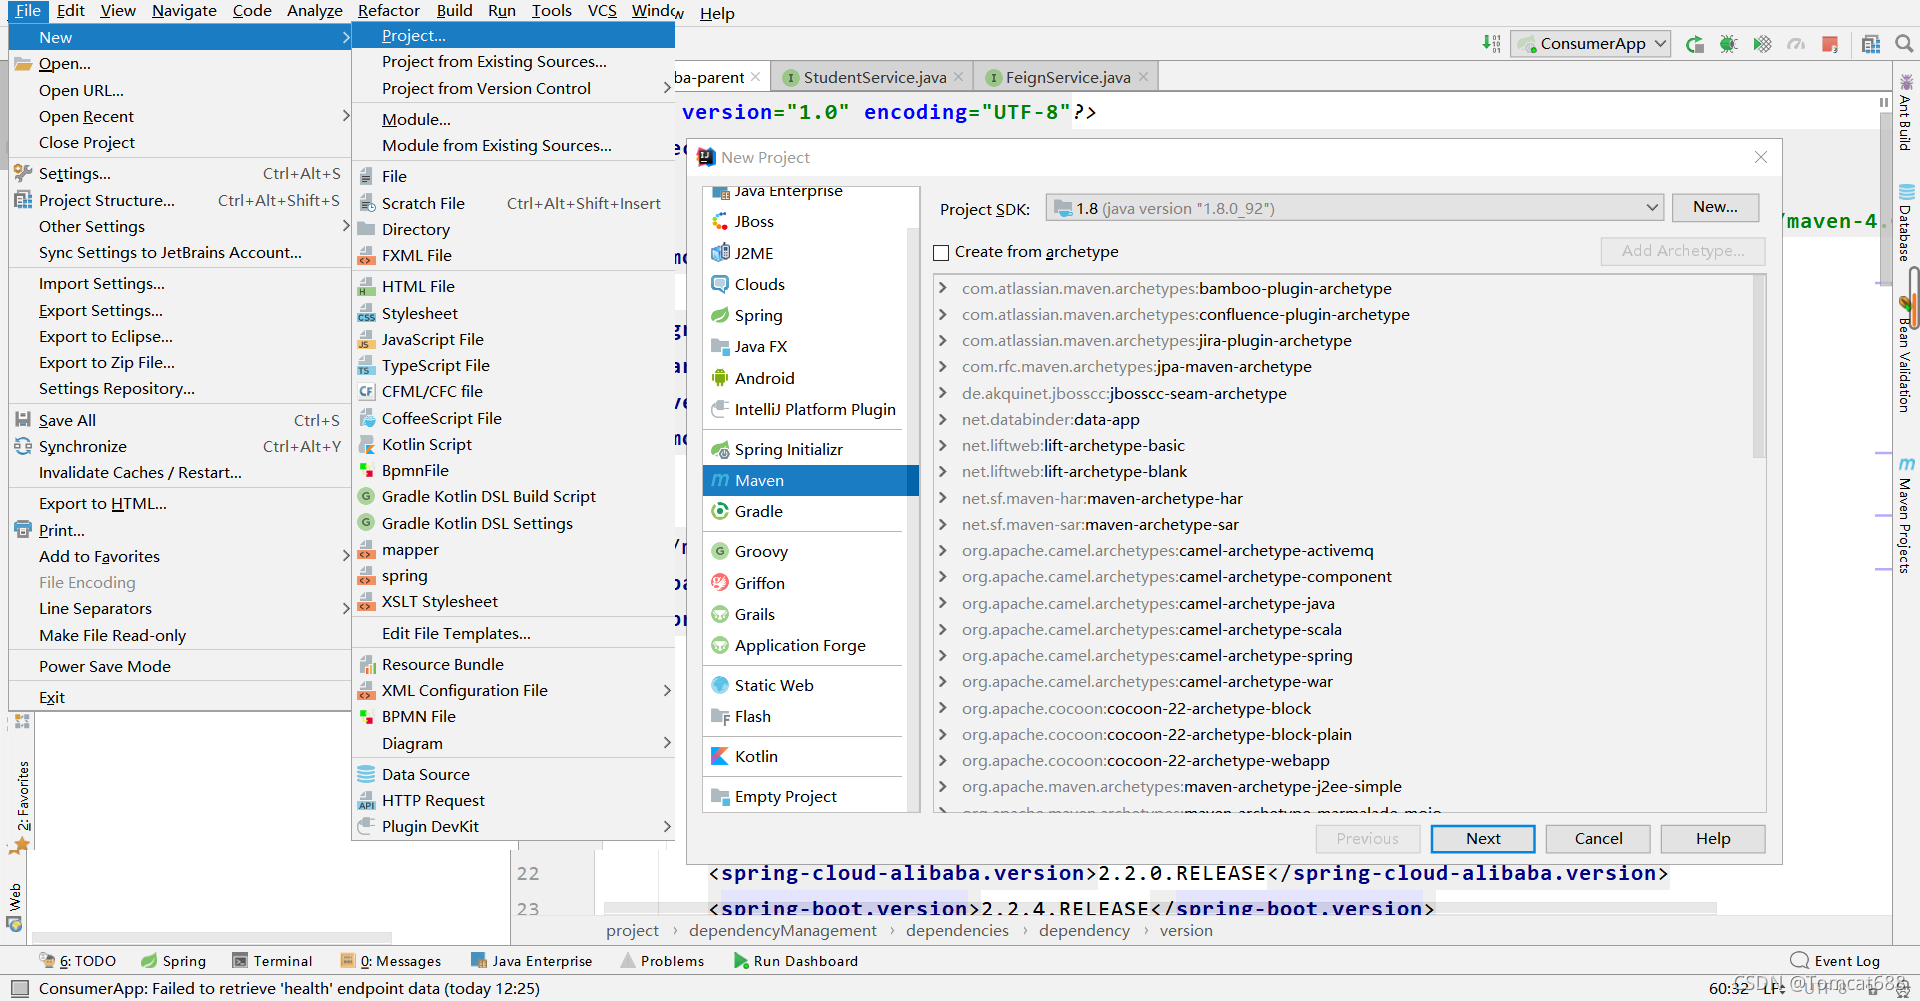Open Search Everywhere magnifier icon
This screenshot has height=1001, width=1920.
point(1904,44)
